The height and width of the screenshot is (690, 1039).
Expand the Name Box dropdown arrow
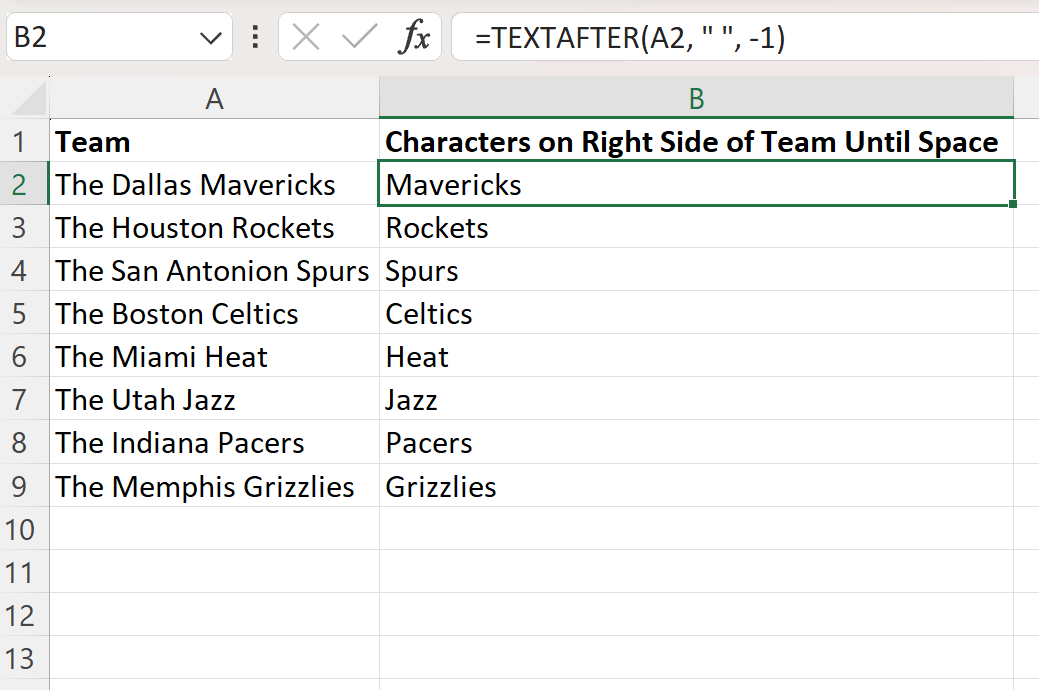(x=211, y=38)
